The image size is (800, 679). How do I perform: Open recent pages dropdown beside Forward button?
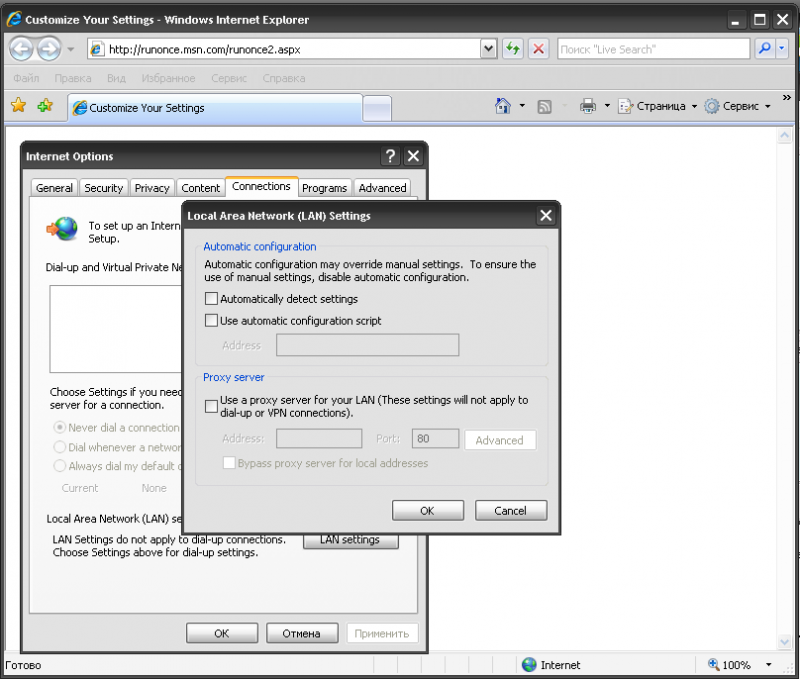click(70, 49)
